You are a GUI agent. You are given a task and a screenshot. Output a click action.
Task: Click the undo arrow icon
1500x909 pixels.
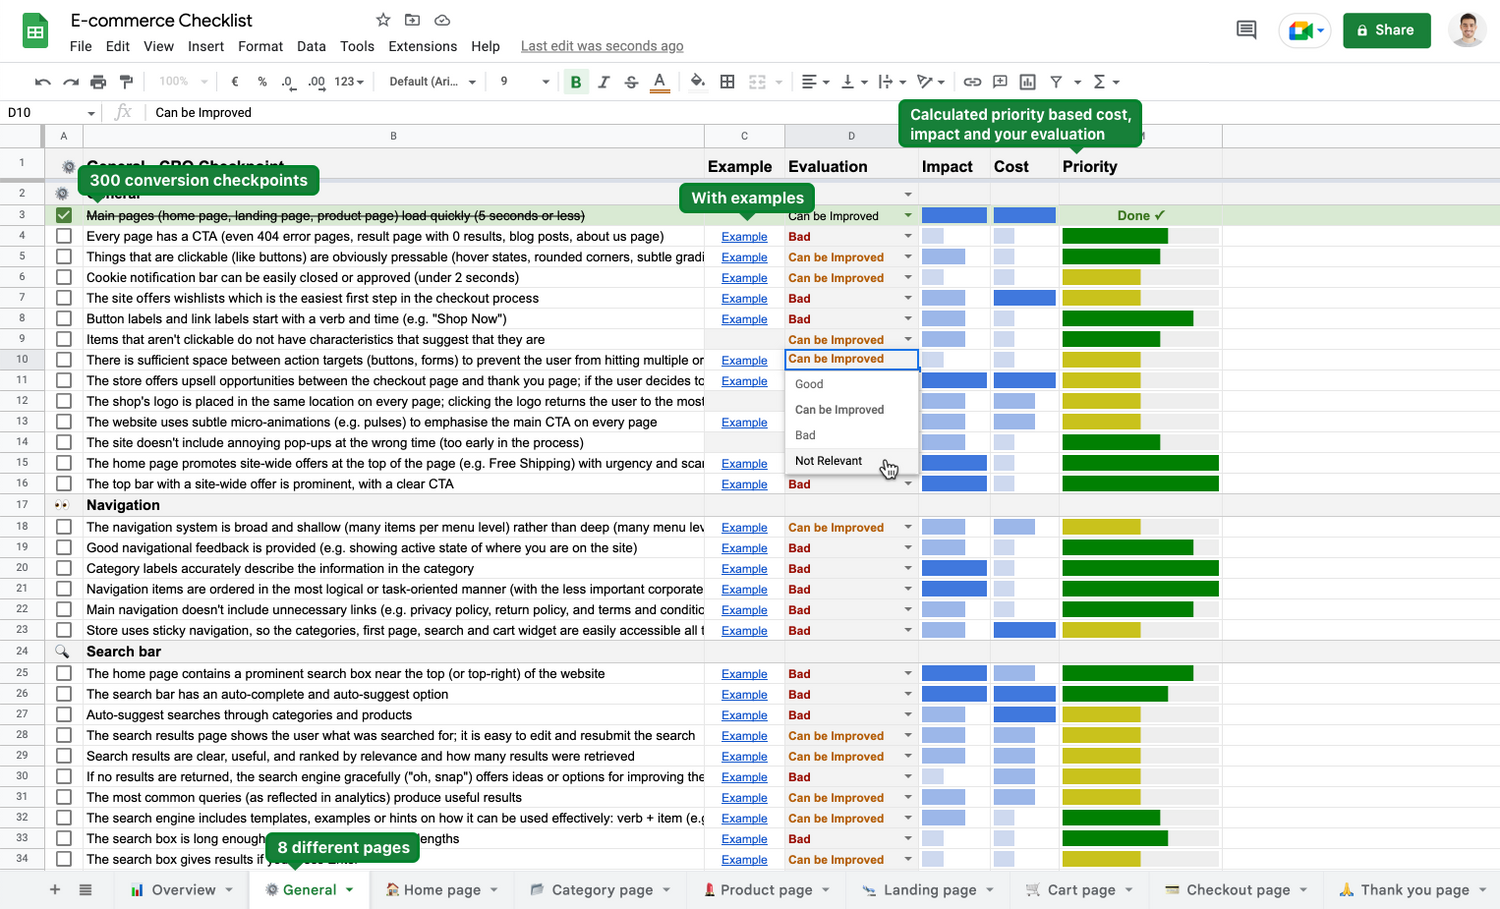42,82
